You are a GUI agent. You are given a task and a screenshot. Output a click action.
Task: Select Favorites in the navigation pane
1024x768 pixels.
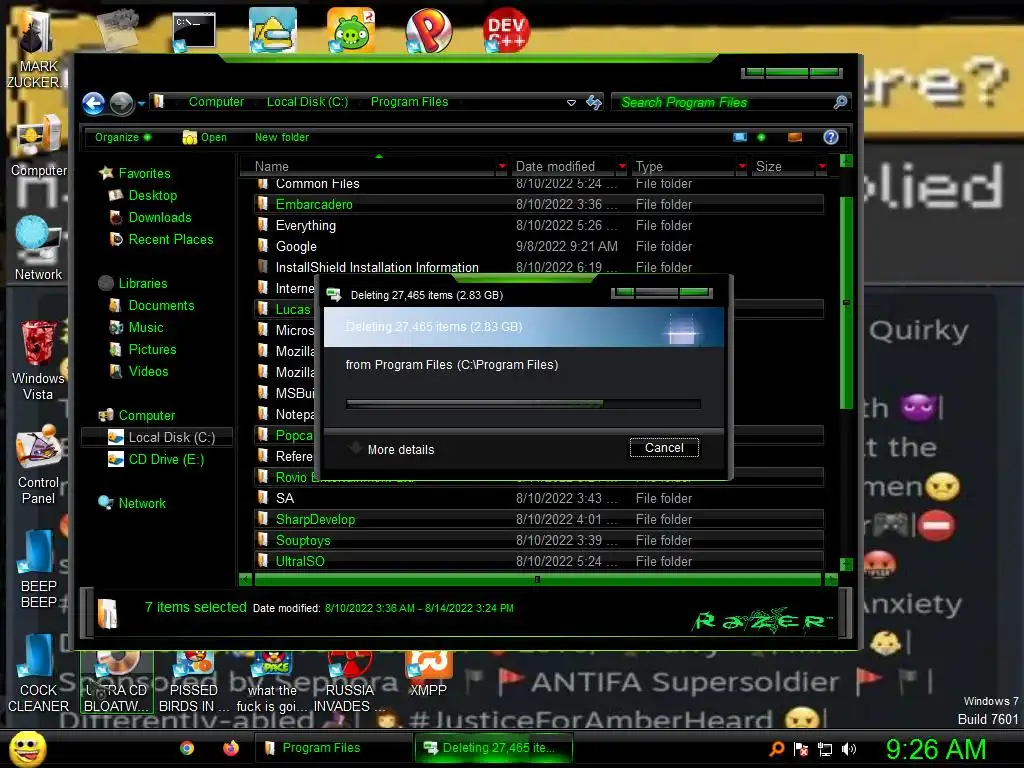pos(144,173)
